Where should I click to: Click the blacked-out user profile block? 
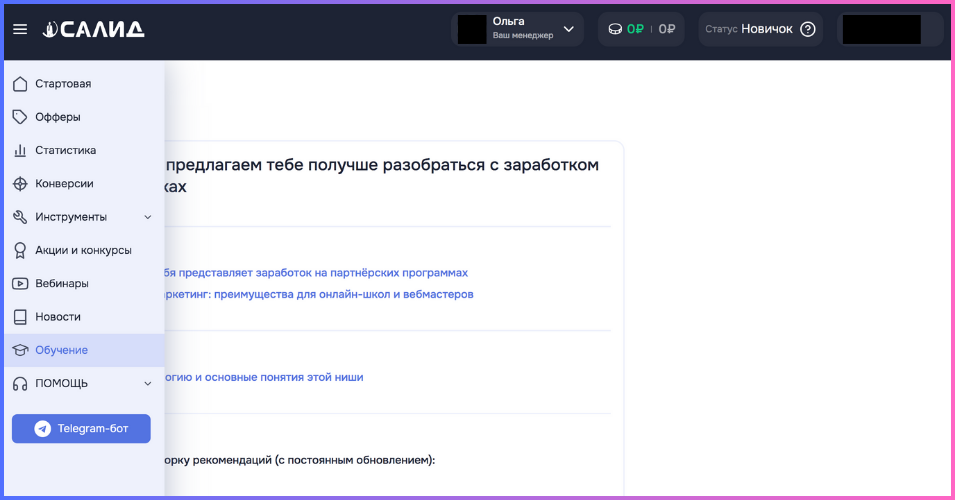click(881, 29)
